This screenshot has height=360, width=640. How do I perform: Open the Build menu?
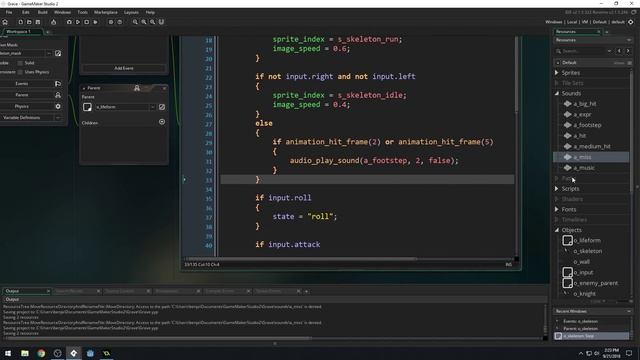point(42,12)
